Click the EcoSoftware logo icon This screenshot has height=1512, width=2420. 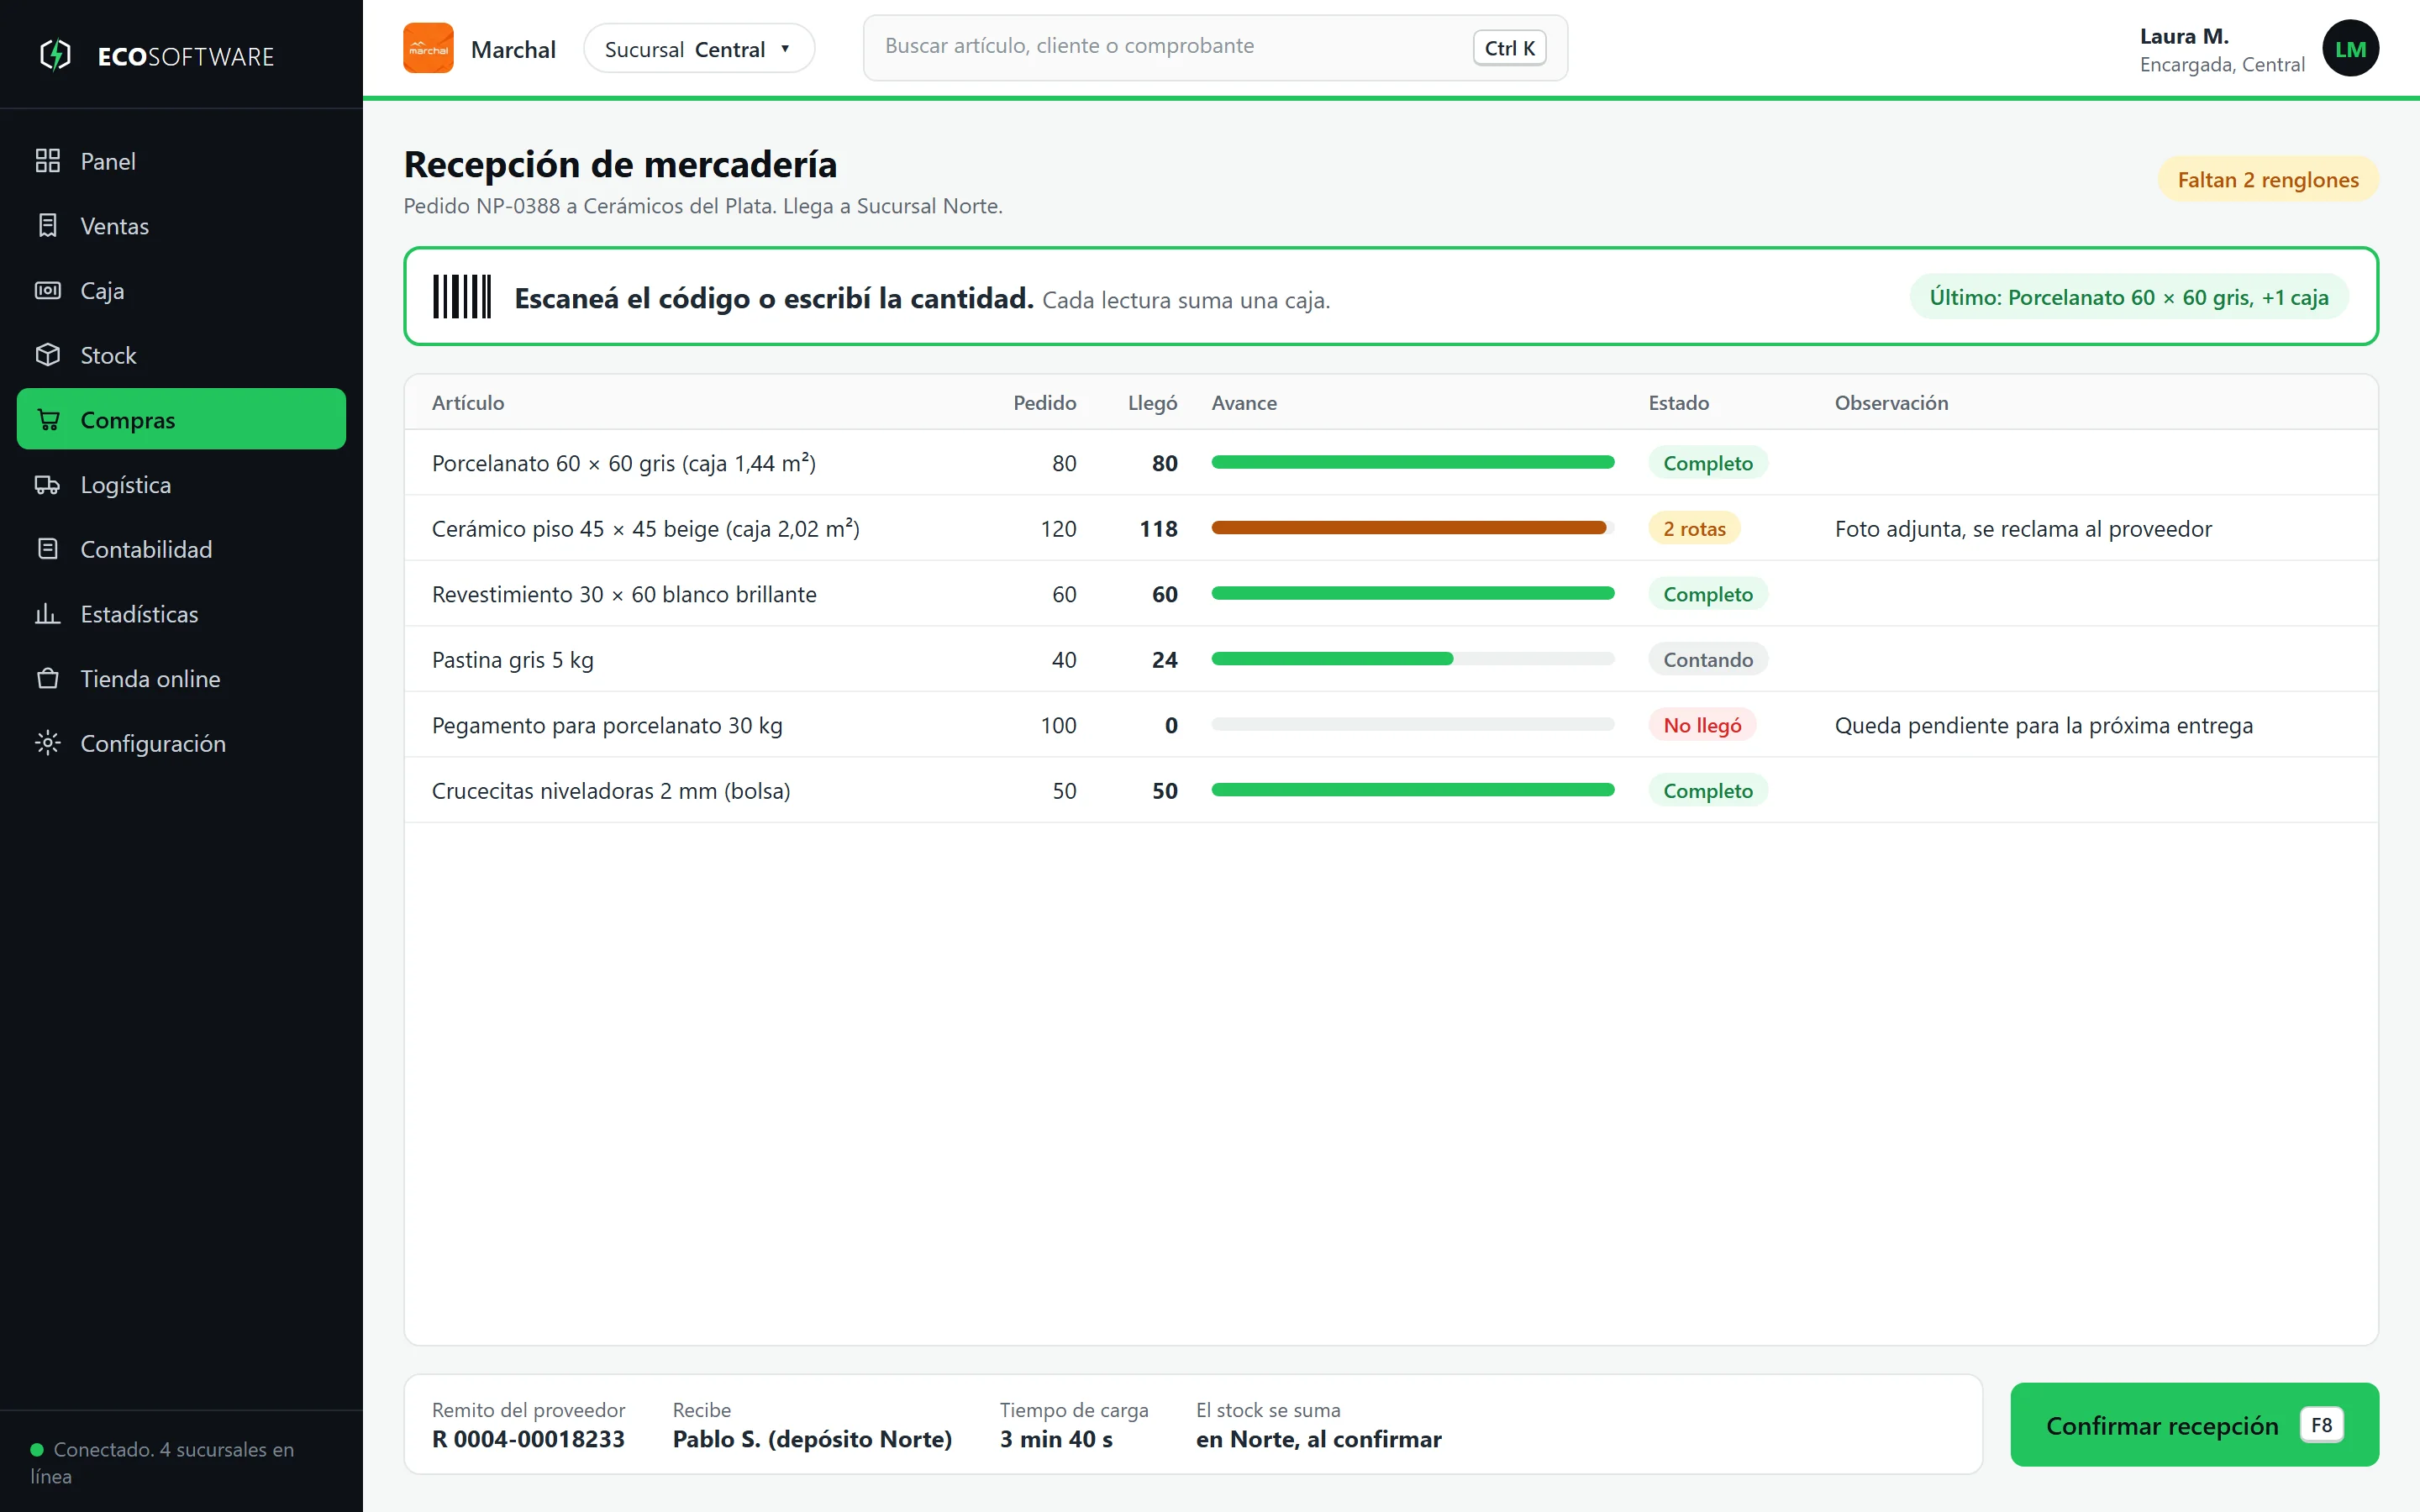(55, 55)
